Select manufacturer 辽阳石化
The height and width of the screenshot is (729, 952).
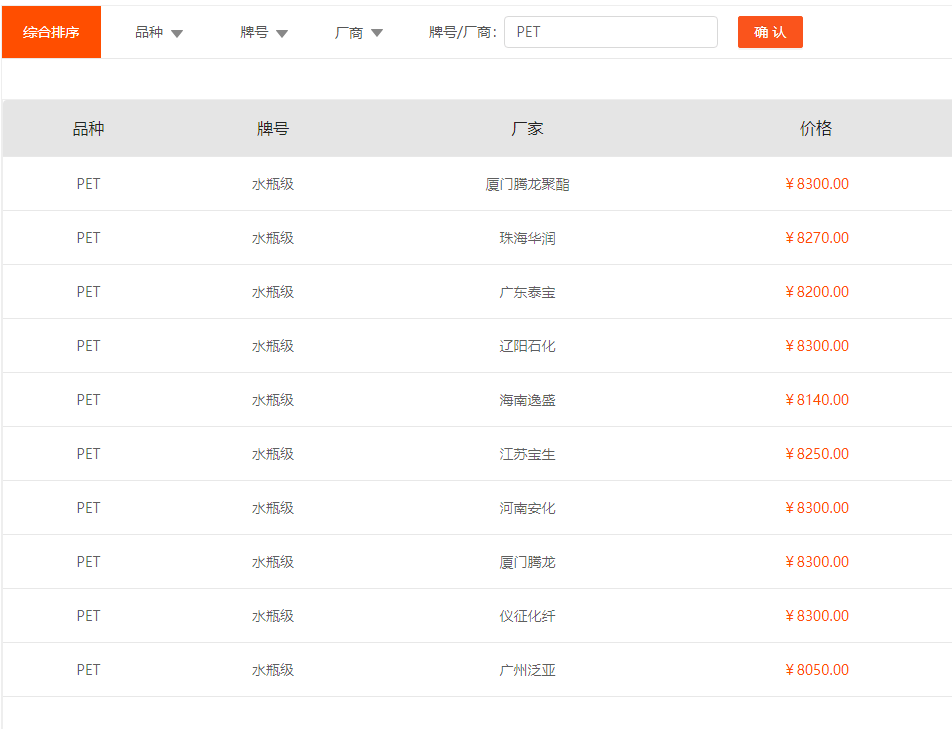click(x=527, y=346)
